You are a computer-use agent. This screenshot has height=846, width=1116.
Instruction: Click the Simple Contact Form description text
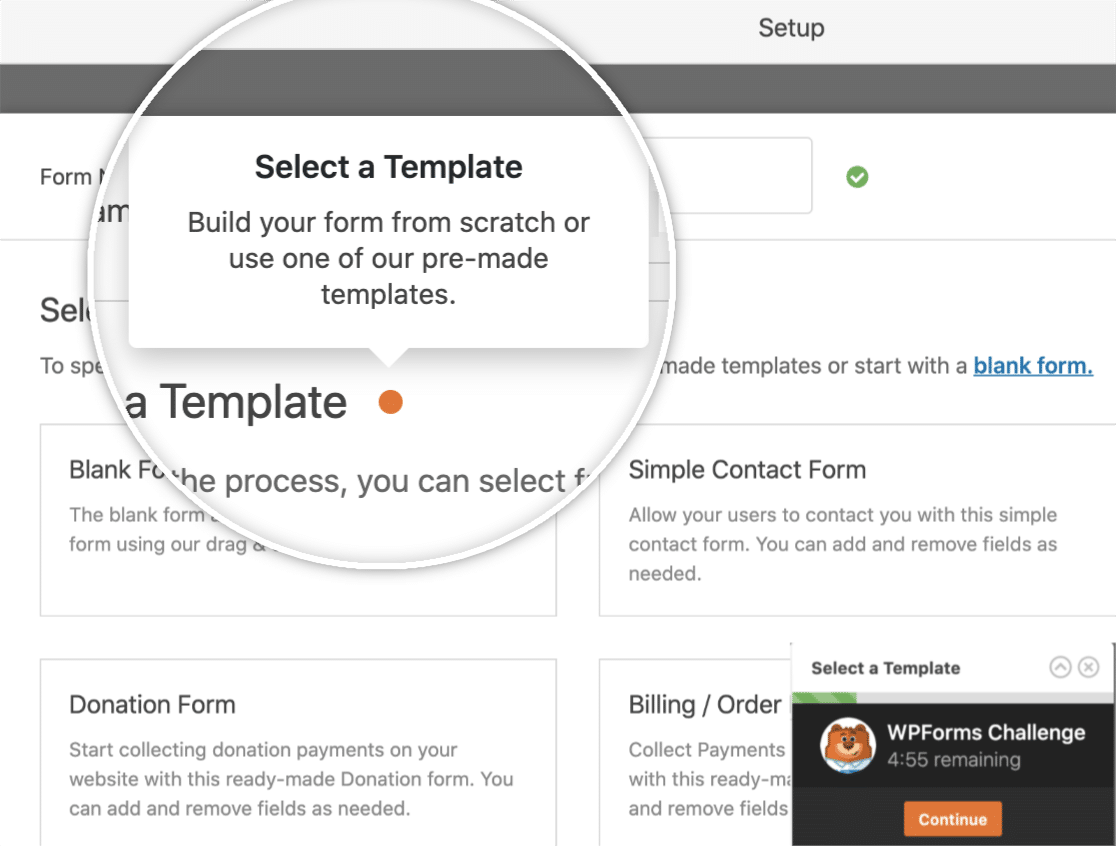[843, 544]
